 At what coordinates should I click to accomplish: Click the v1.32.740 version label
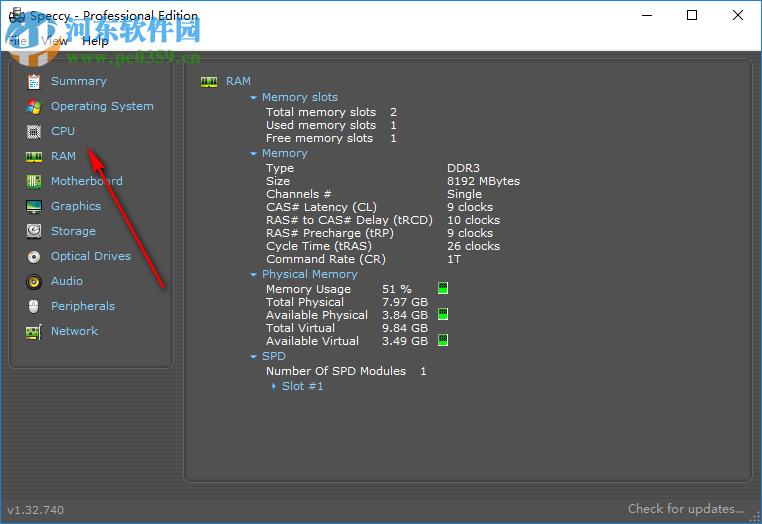[35, 510]
